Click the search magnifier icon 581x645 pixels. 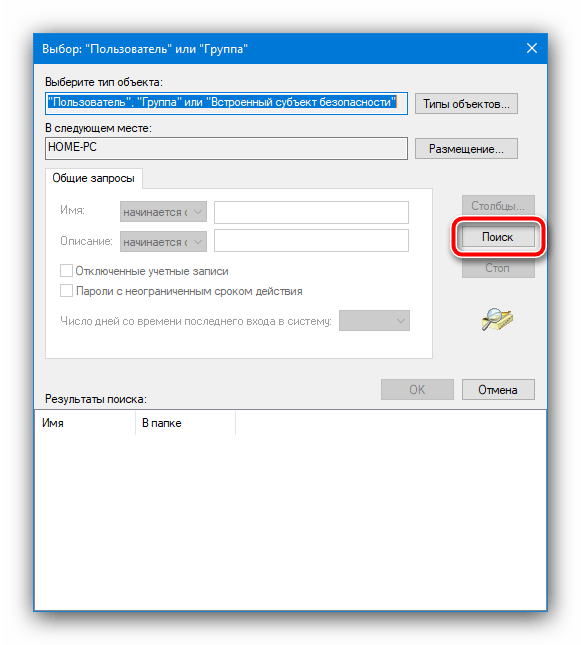pyautogui.click(x=497, y=320)
